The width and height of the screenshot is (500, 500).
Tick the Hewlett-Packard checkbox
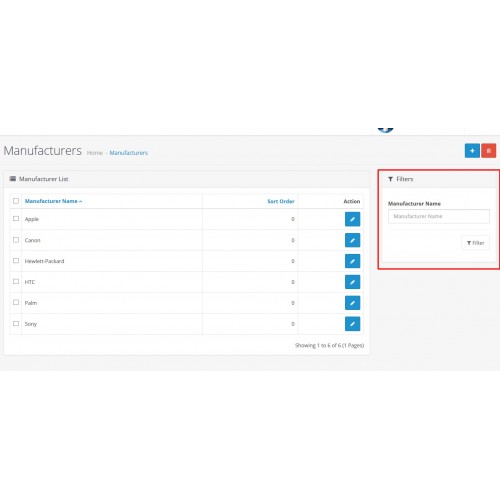16,261
